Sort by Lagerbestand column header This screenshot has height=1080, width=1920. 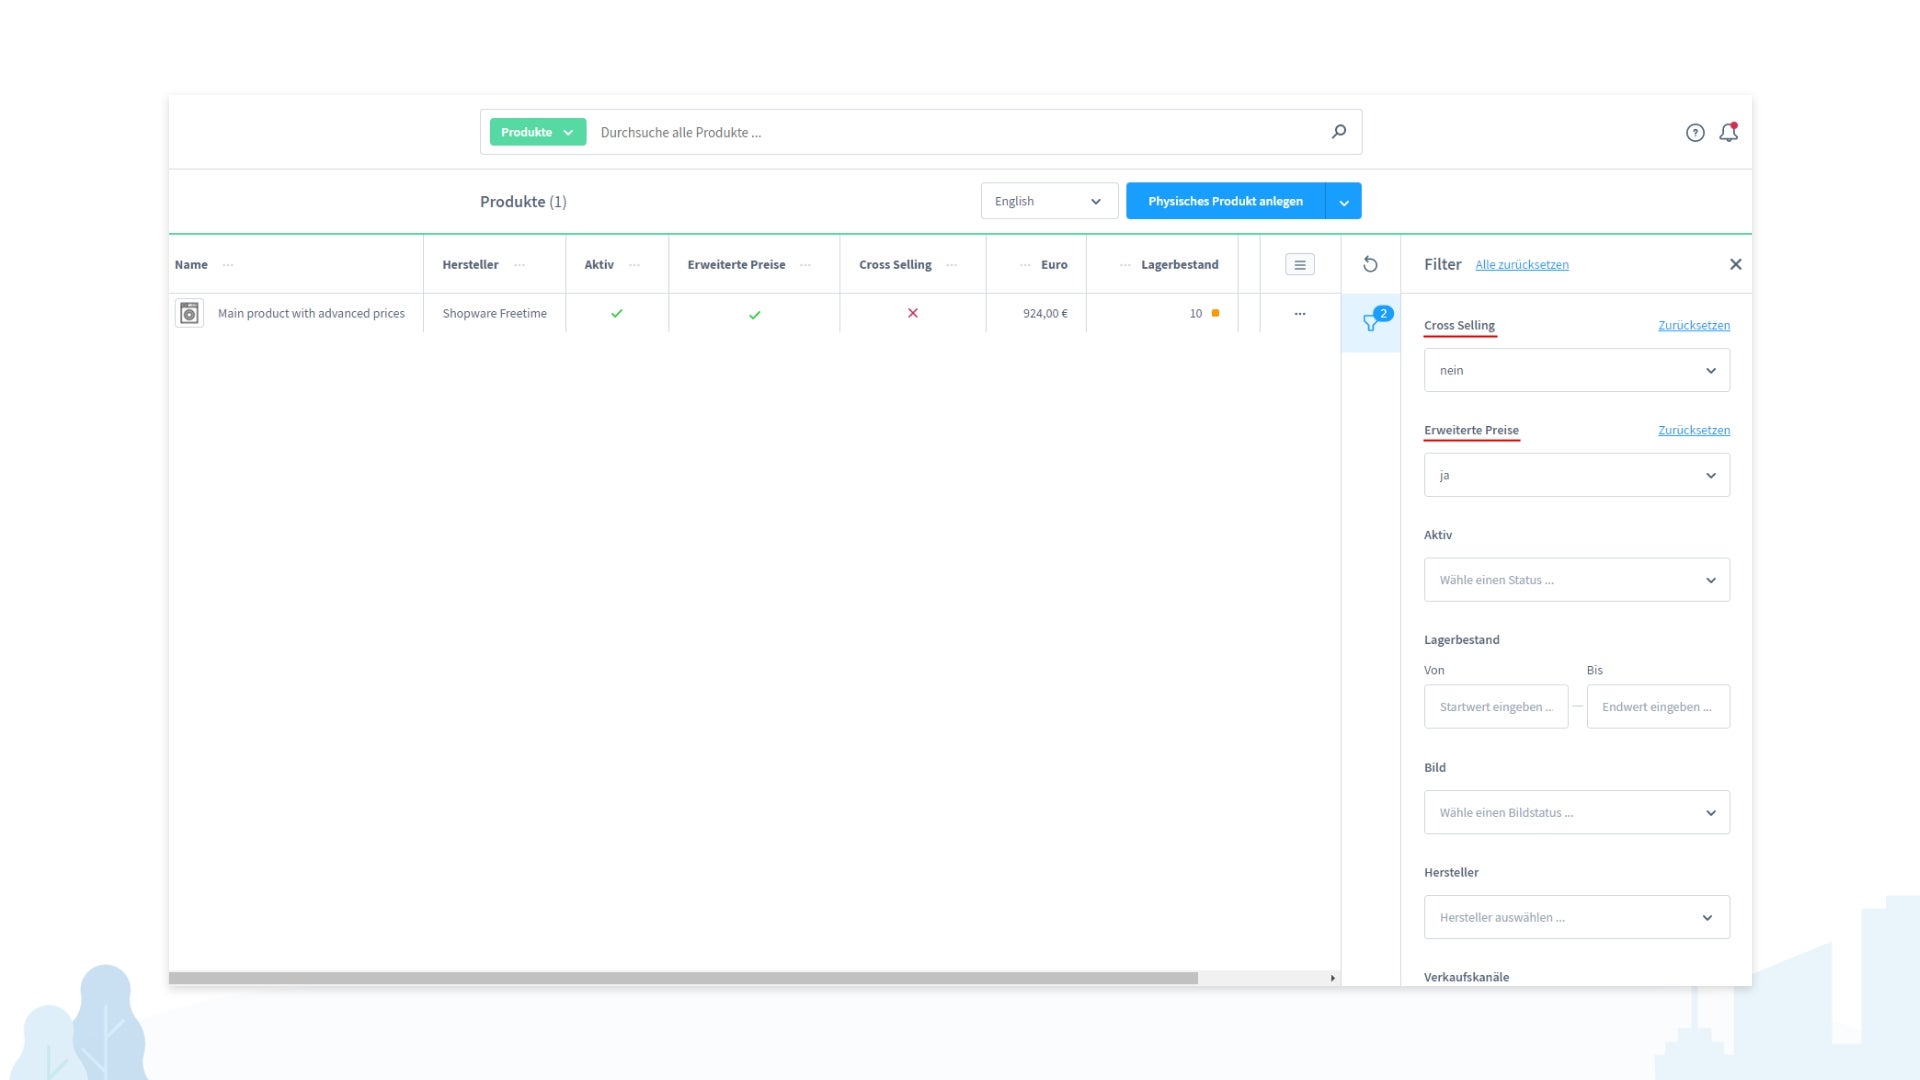click(x=1179, y=265)
